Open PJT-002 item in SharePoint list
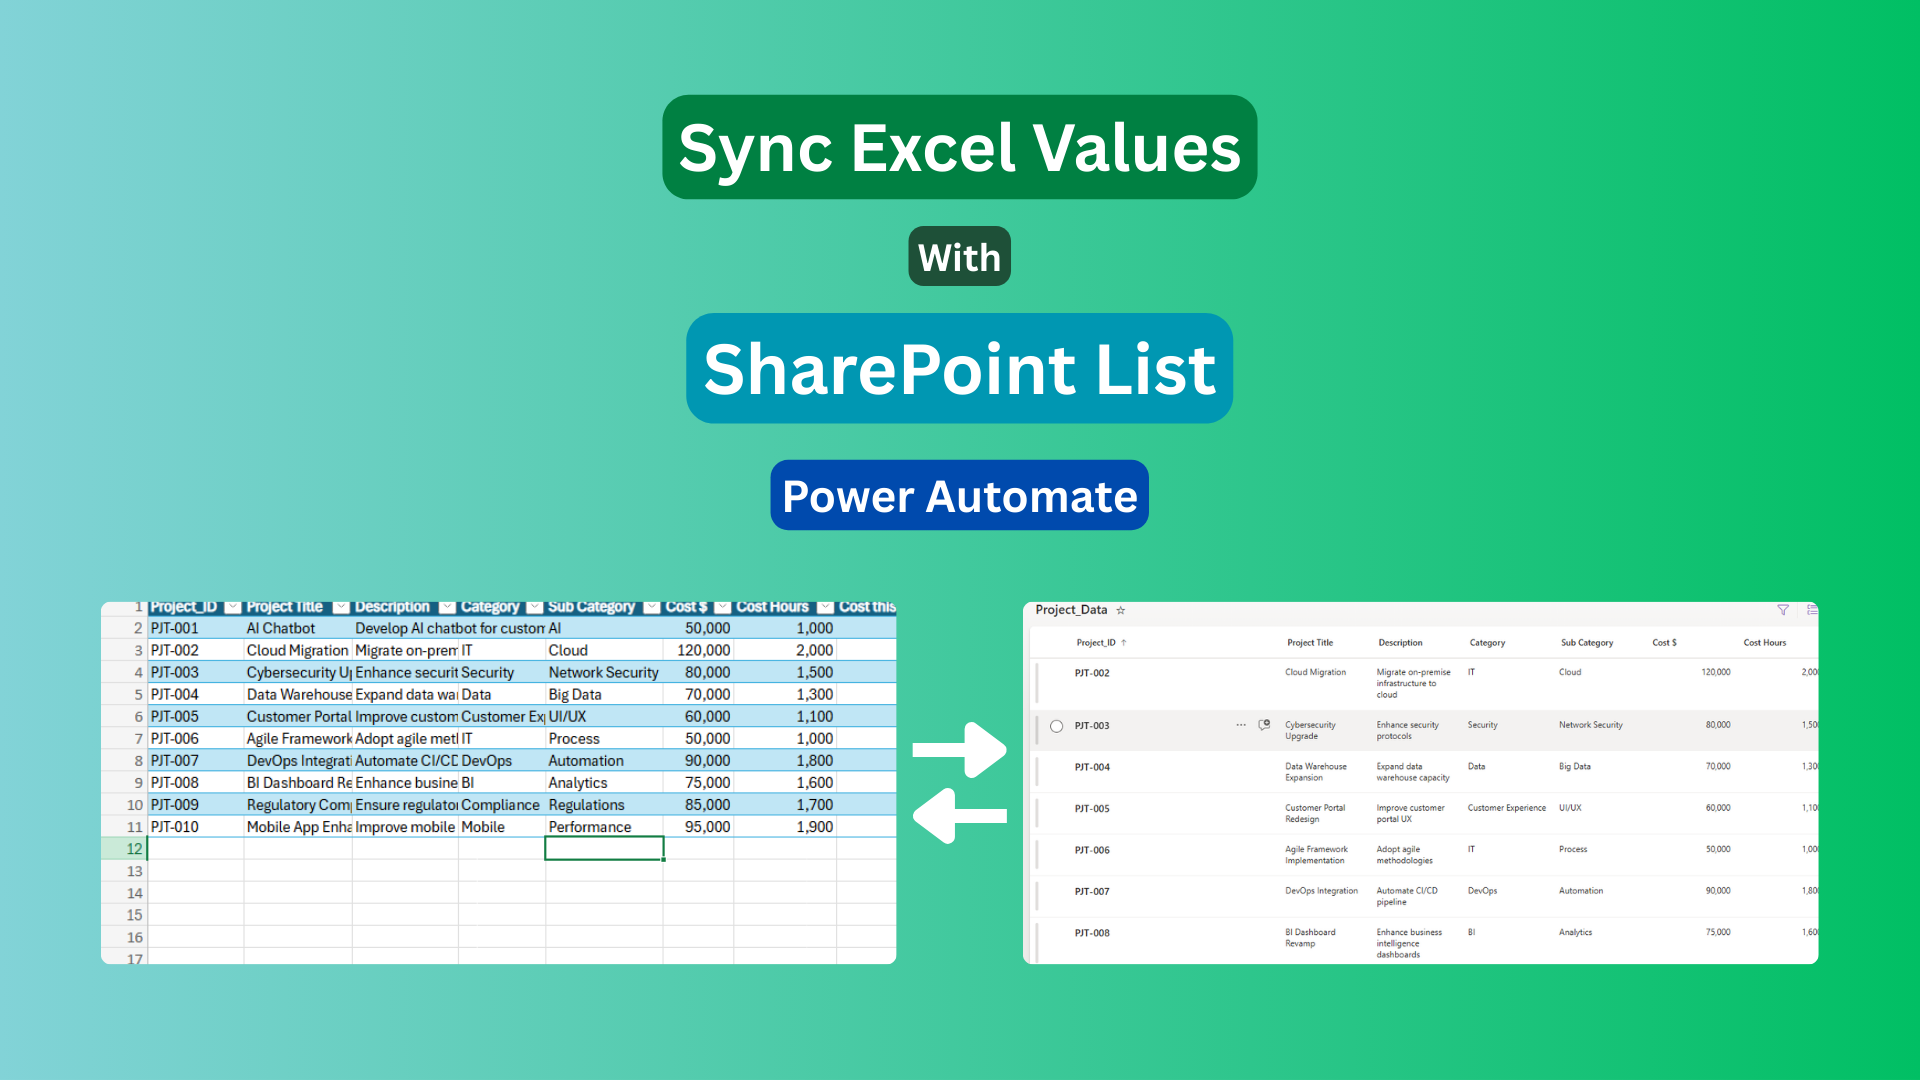Image resolution: width=1920 pixels, height=1080 pixels. [x=1092, y=673]
